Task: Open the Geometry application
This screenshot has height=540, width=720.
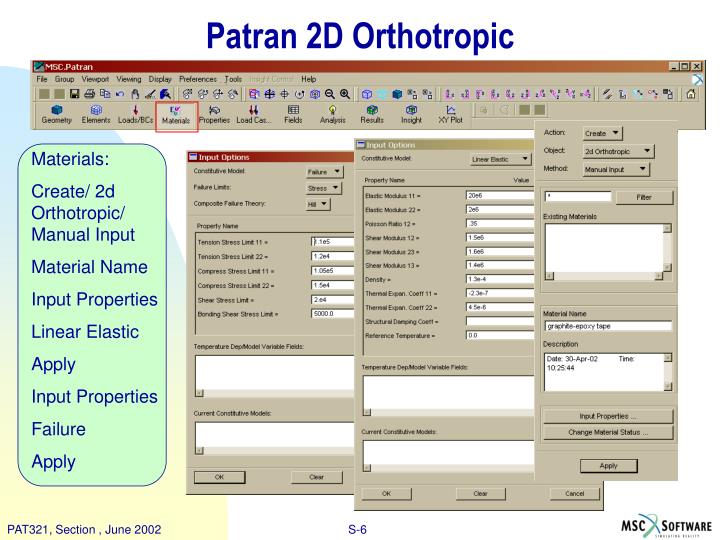Action: click(x=56, y=114)
